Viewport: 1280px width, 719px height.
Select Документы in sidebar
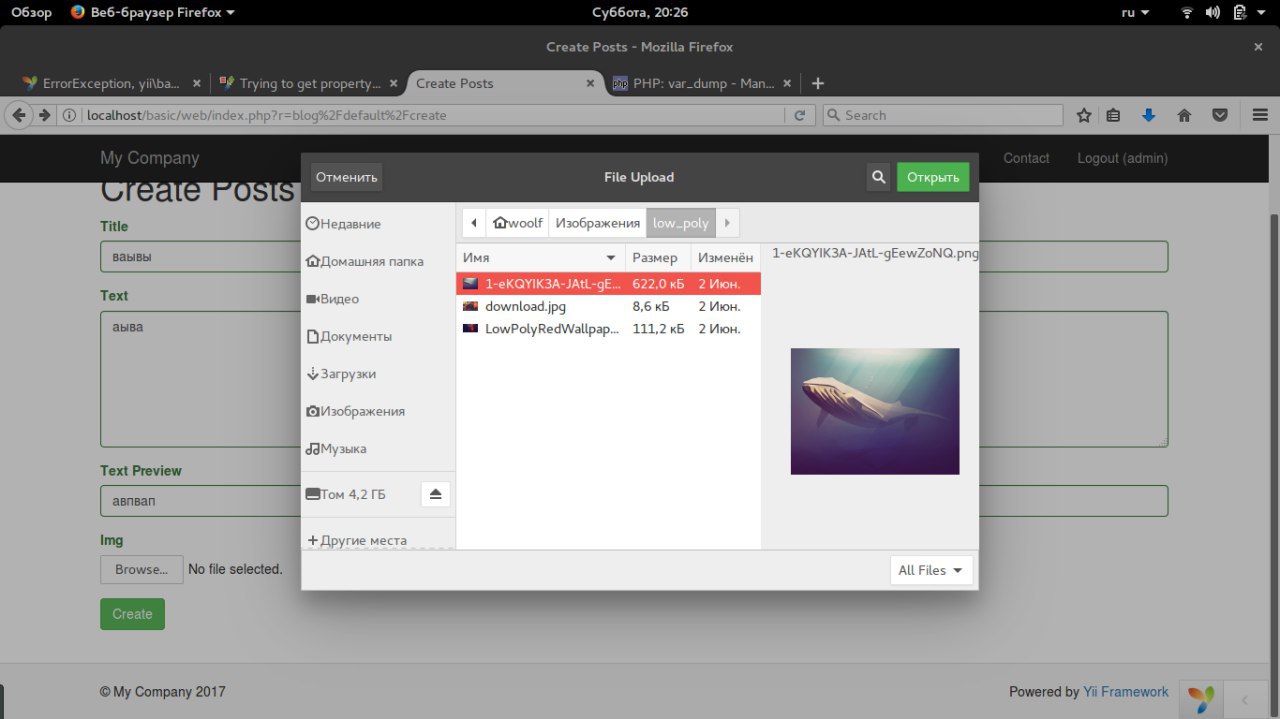click(378, 336)
